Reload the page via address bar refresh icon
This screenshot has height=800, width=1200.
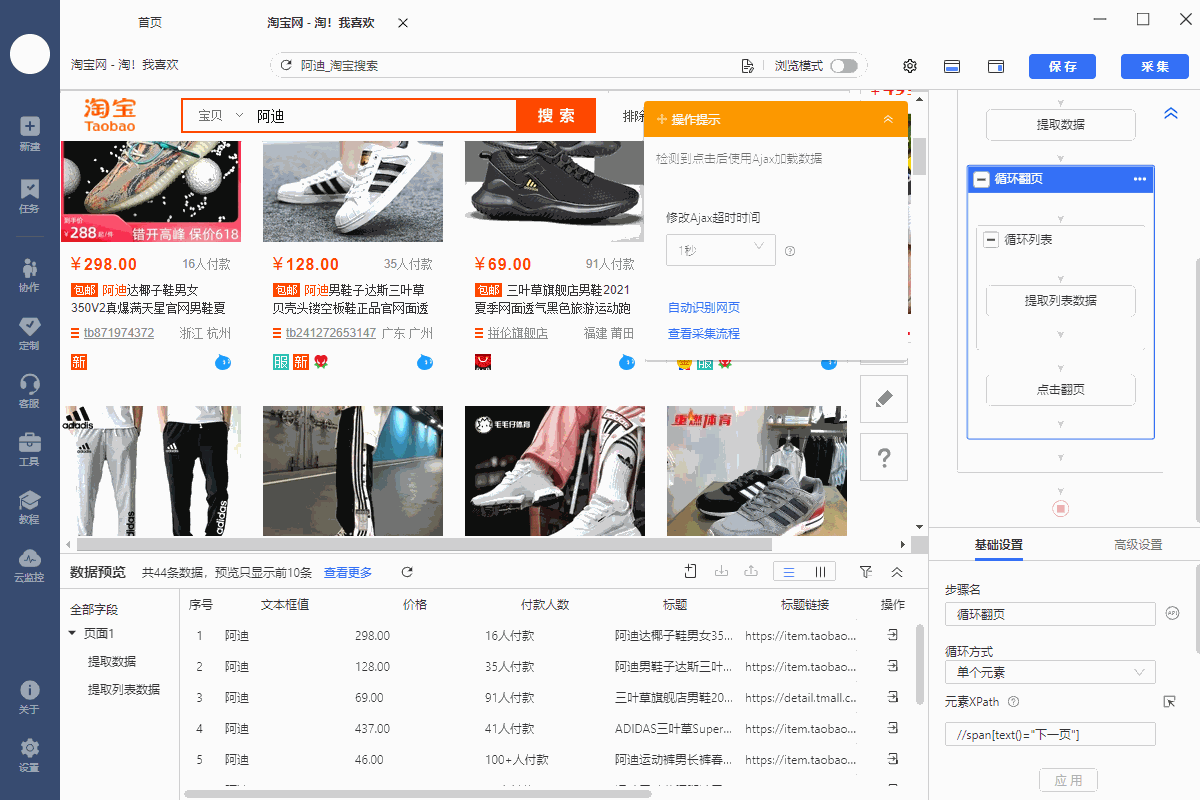pyautogui.click(x=287, y=66)
